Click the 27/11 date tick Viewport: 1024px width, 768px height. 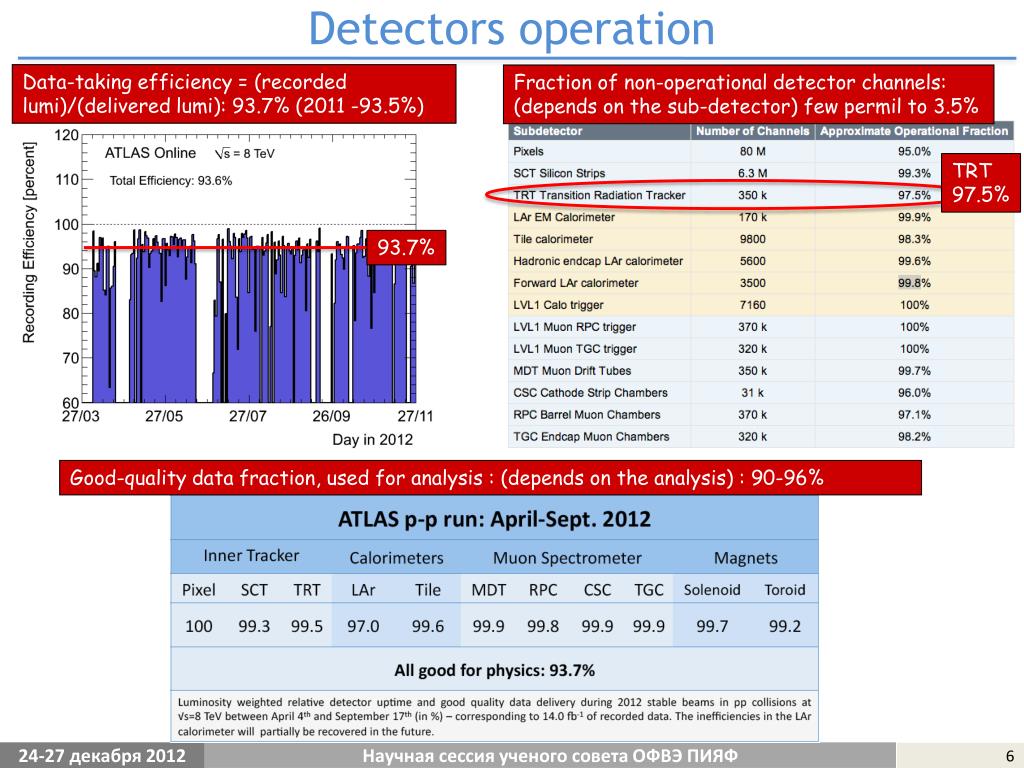[415, 417]
